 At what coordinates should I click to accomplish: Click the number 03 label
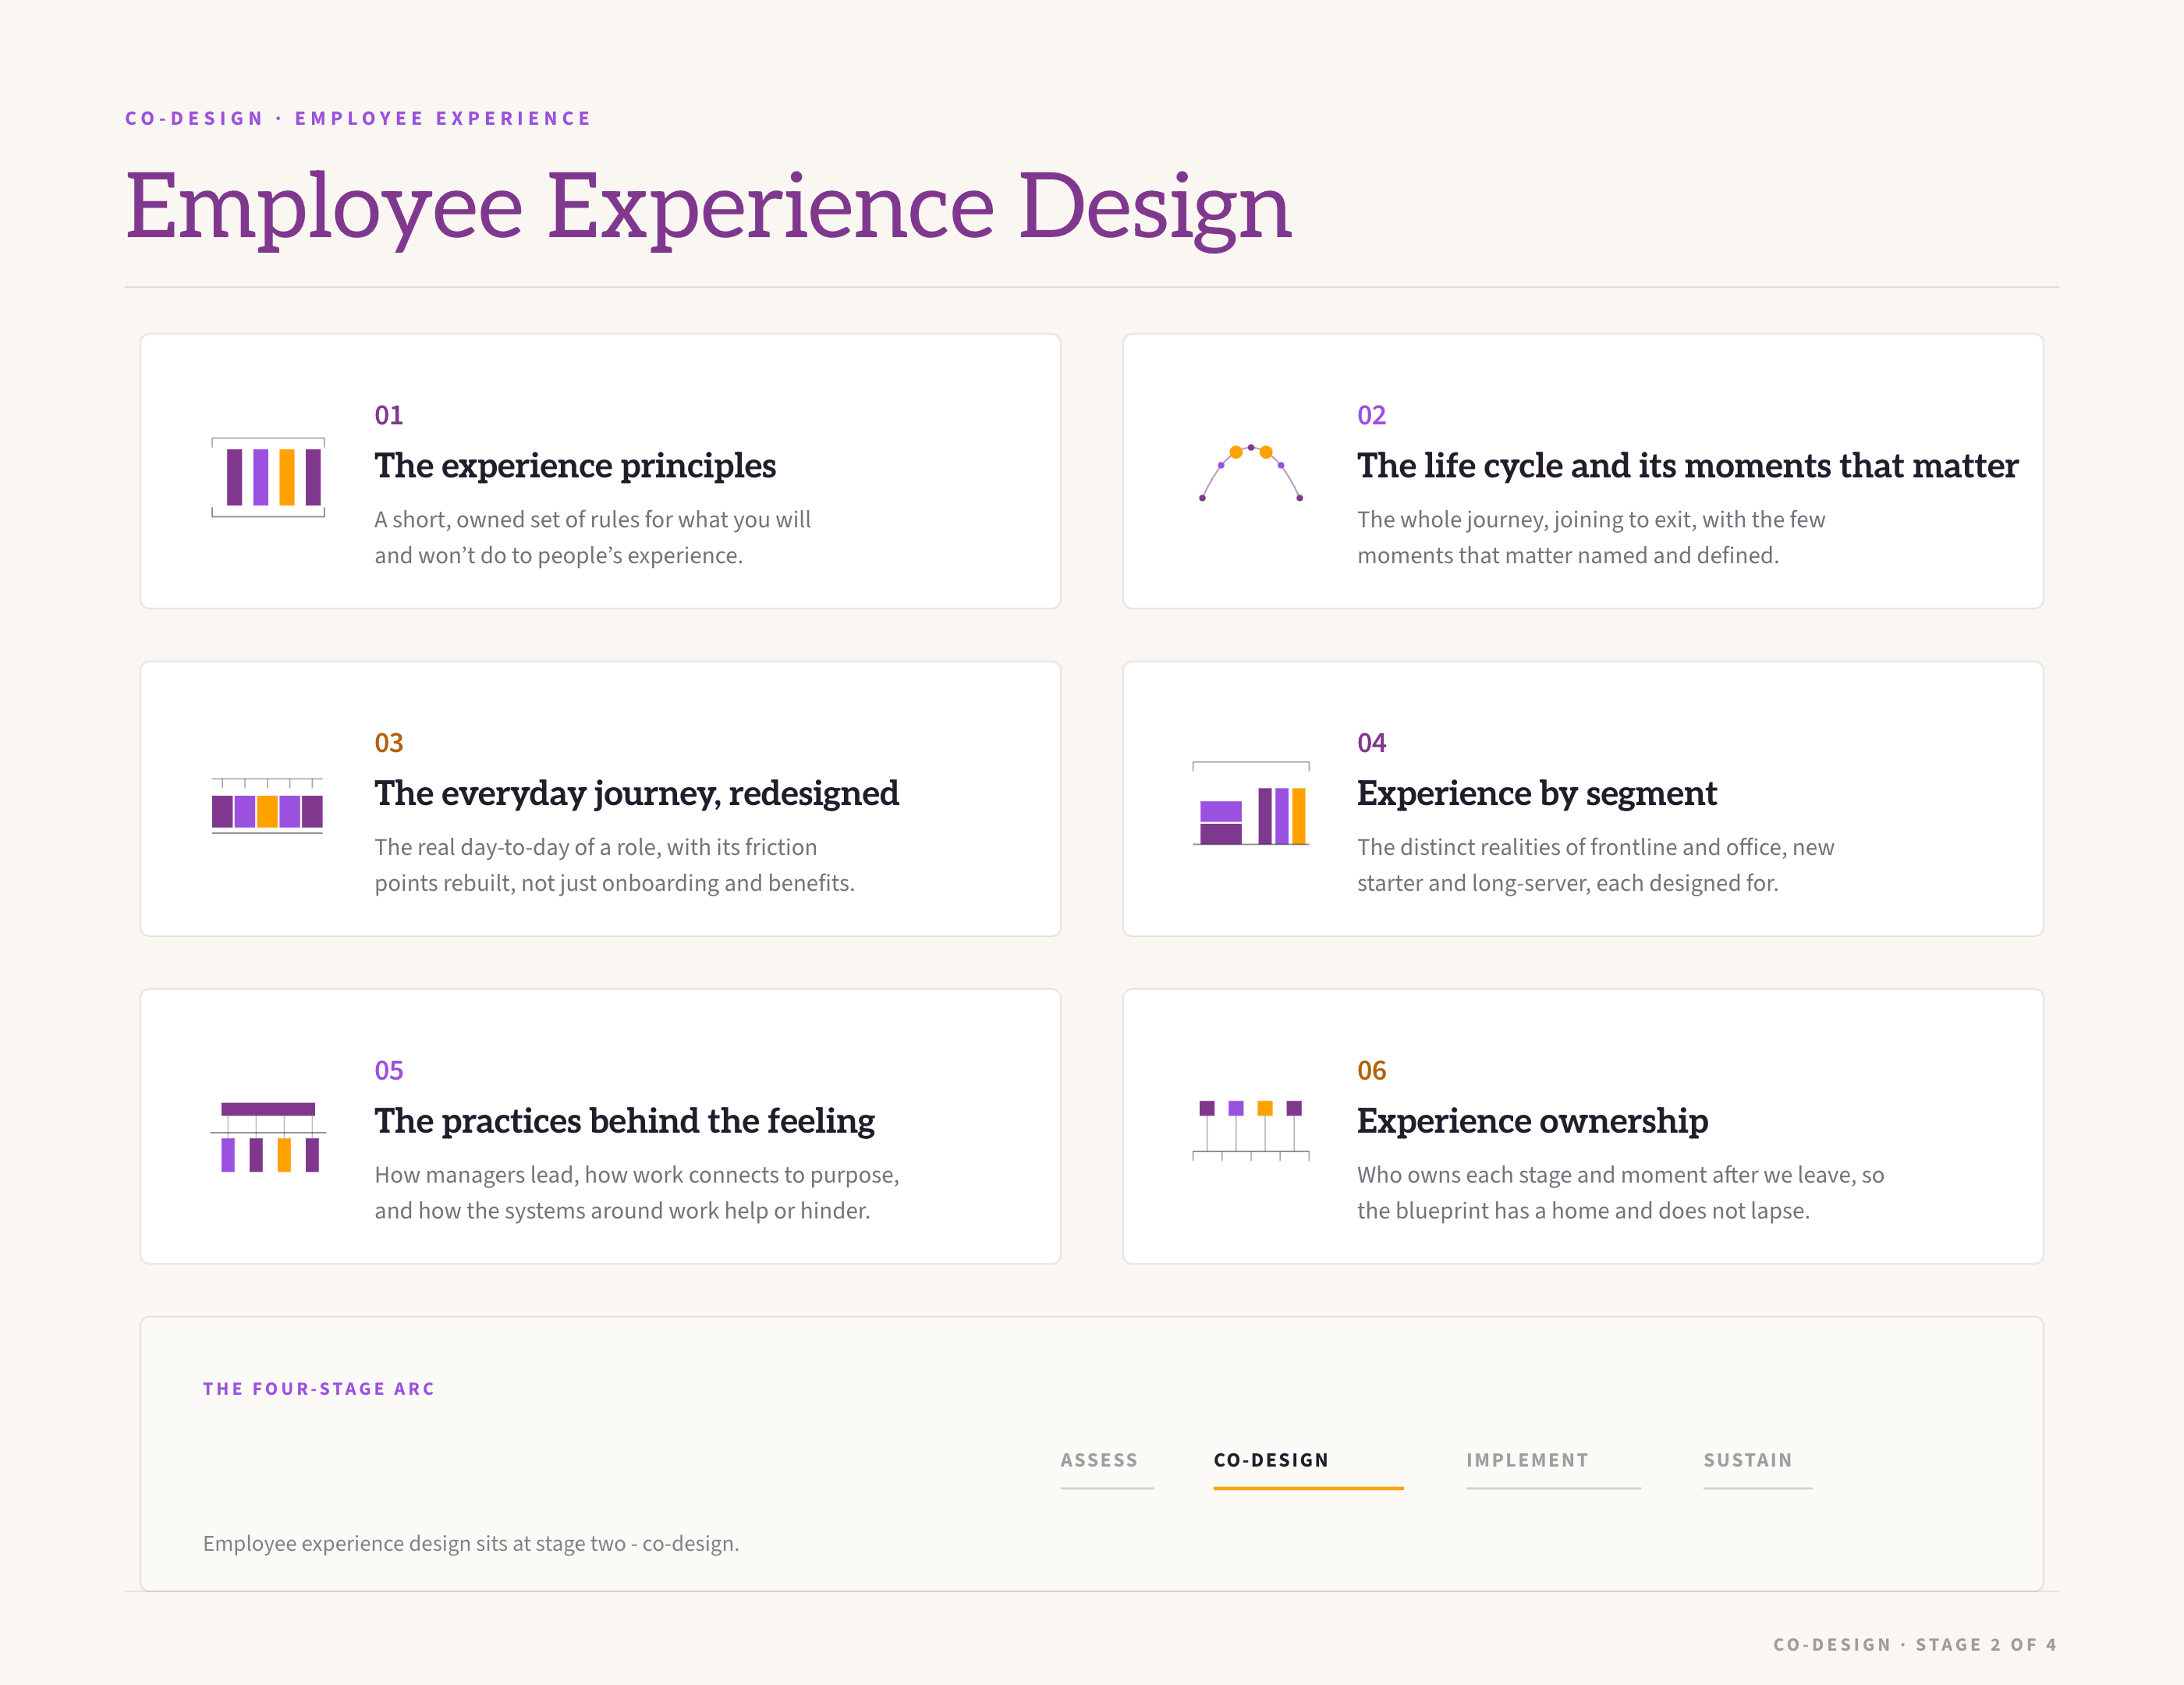tap(389, 743)
